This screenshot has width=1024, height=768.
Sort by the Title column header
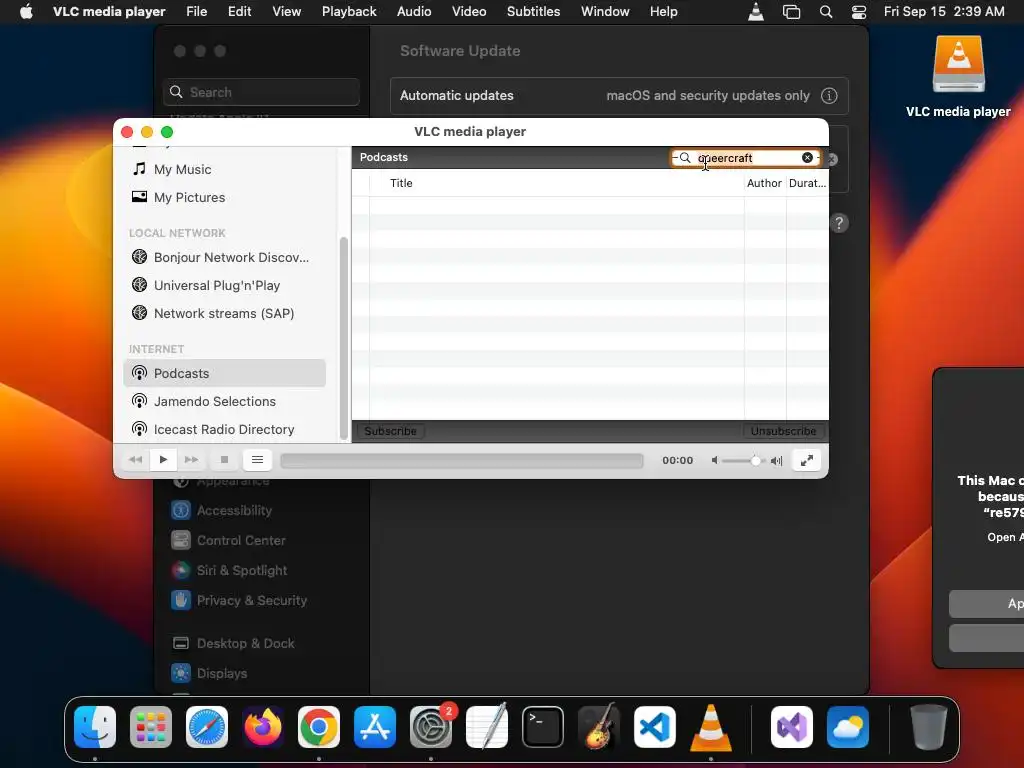pyautogui.click(x=556, y=184)
